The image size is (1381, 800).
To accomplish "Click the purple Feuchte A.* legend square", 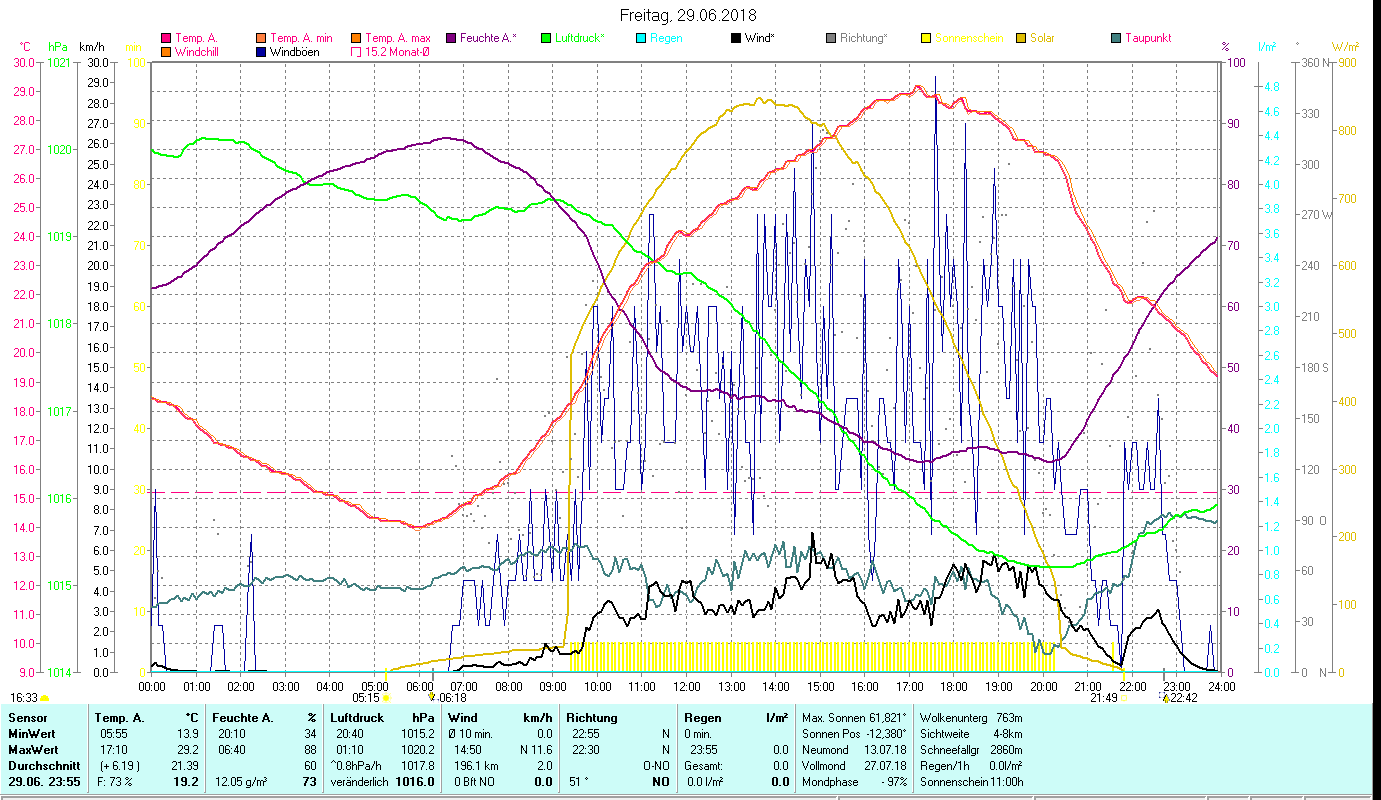I will point(451,38).
